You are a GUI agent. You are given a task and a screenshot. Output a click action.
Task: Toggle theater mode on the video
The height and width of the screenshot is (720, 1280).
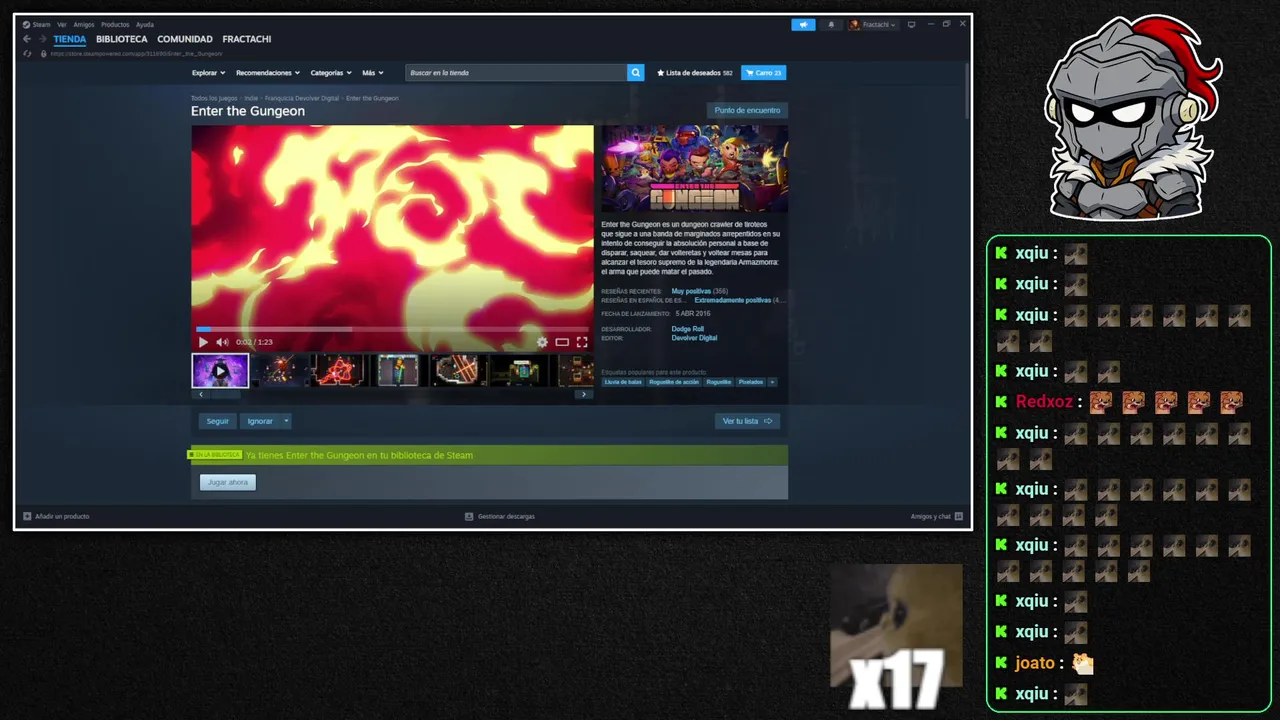point(562,342)
